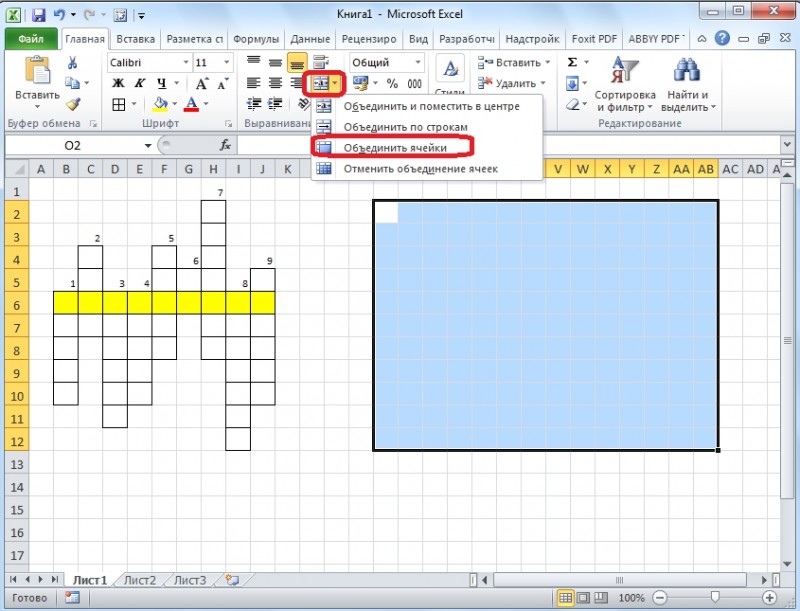The image size is (800, 611).
Task: Click the zoom in plus button
Action: 769,597
